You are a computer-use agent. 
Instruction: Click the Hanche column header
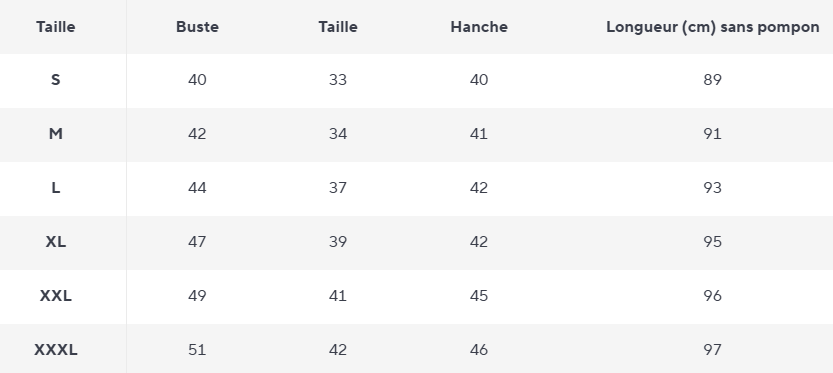pos(479,27)
